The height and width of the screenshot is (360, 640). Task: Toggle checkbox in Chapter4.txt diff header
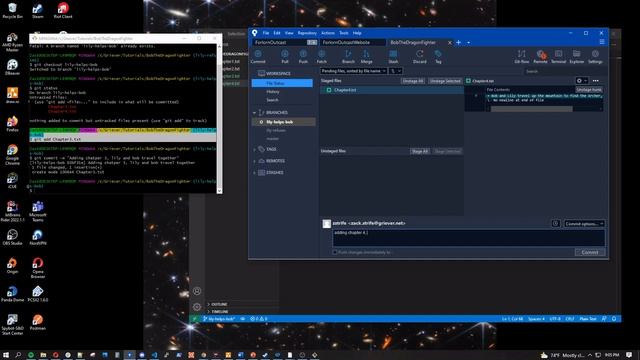click(x=468, y=81)
